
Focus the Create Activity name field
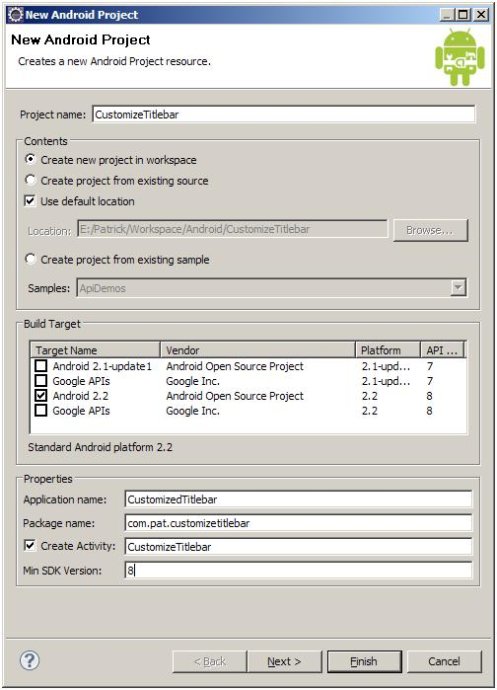pos(298,547)
